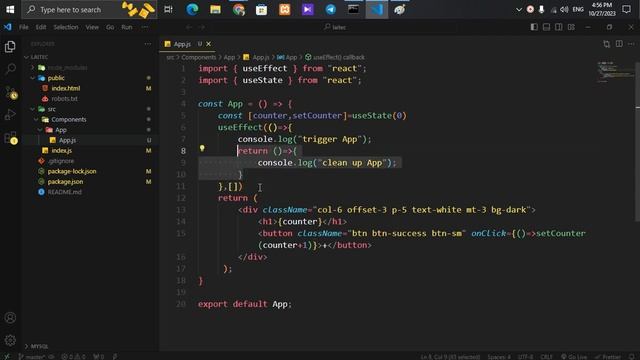Expand the node_modules folder
640x360 pixels.
[x=33, y=67]
